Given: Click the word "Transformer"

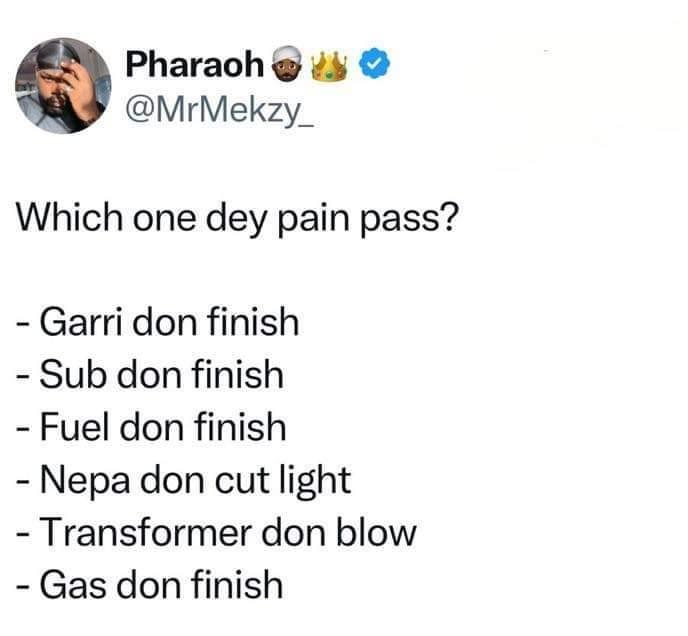Looking at the screenshot, I should tap(146, 532).
